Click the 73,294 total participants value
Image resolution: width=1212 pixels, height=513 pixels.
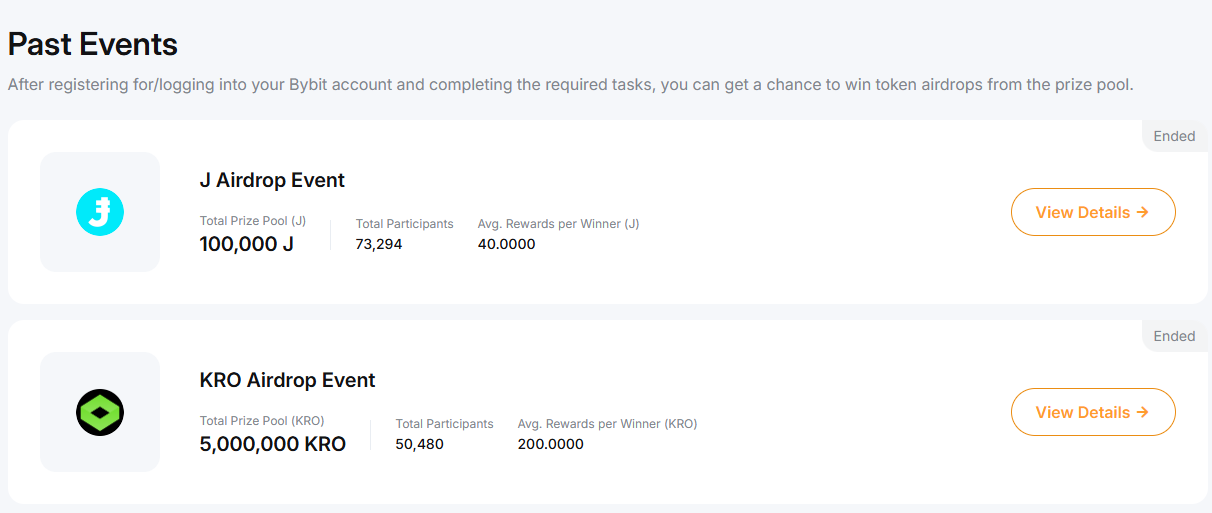tap(379, 244)
